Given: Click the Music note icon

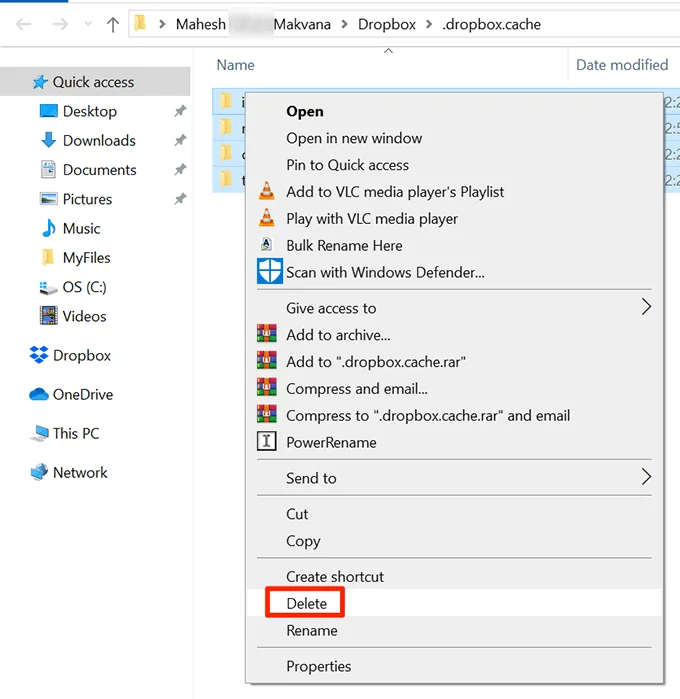Looking at the screenshot, I should (49, 228).
